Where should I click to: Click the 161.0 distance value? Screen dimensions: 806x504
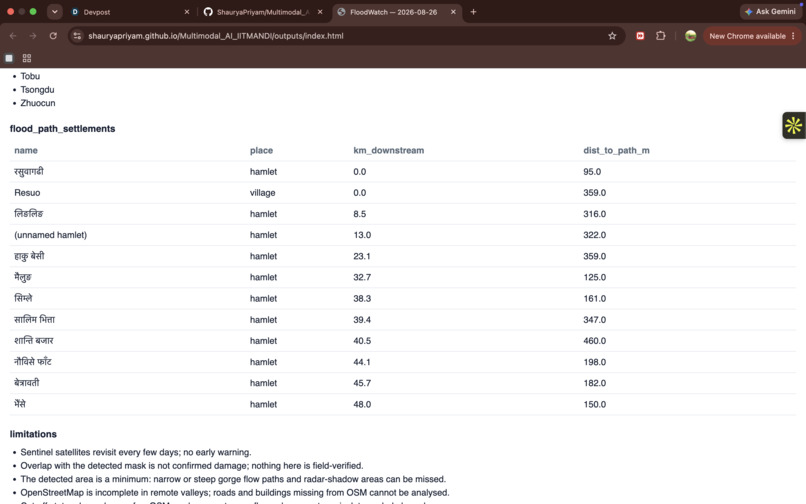coord(594,298)
